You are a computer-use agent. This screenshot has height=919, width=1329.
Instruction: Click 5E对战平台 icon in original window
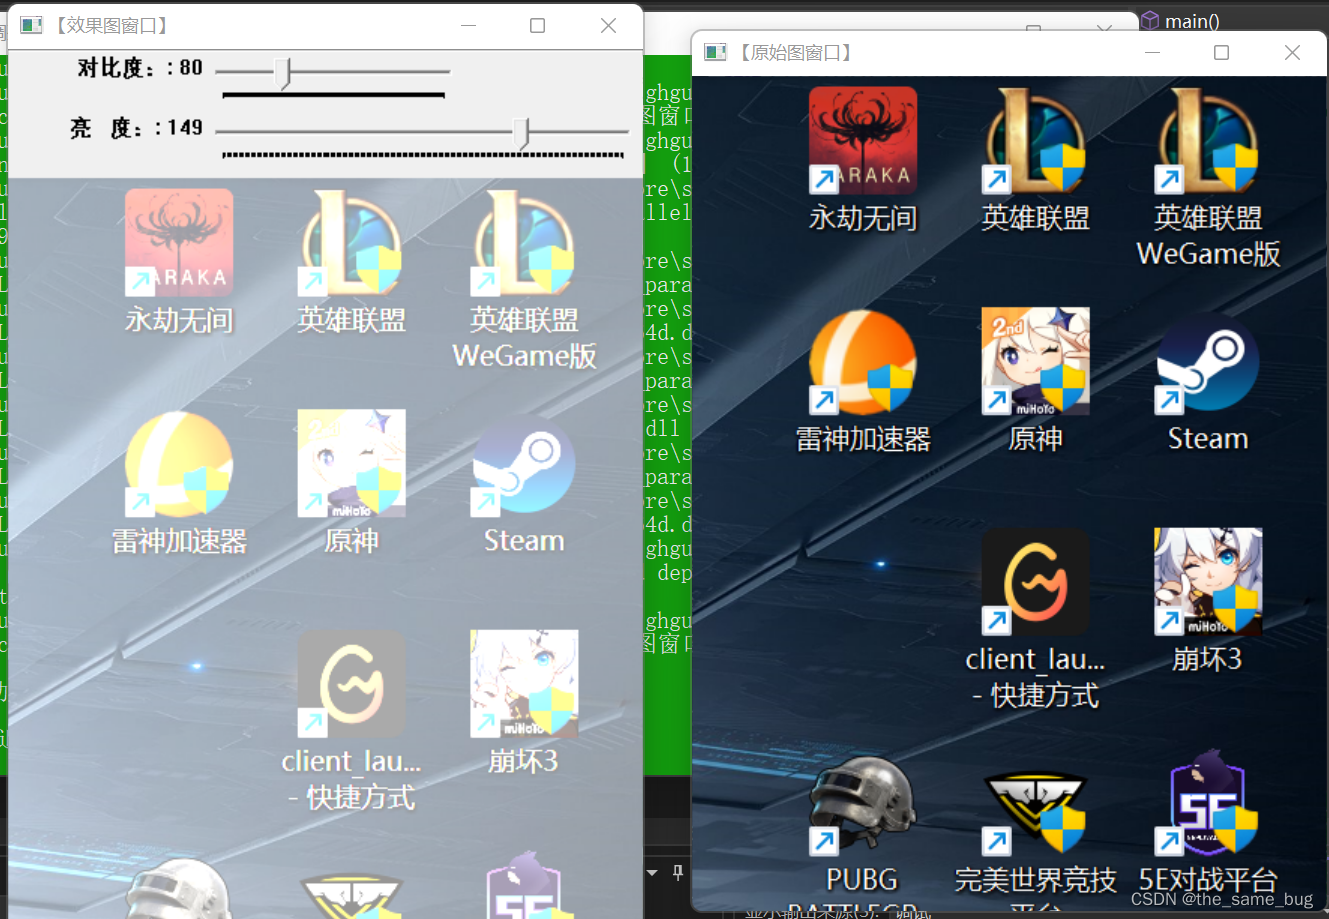[x=1208, y=803]
